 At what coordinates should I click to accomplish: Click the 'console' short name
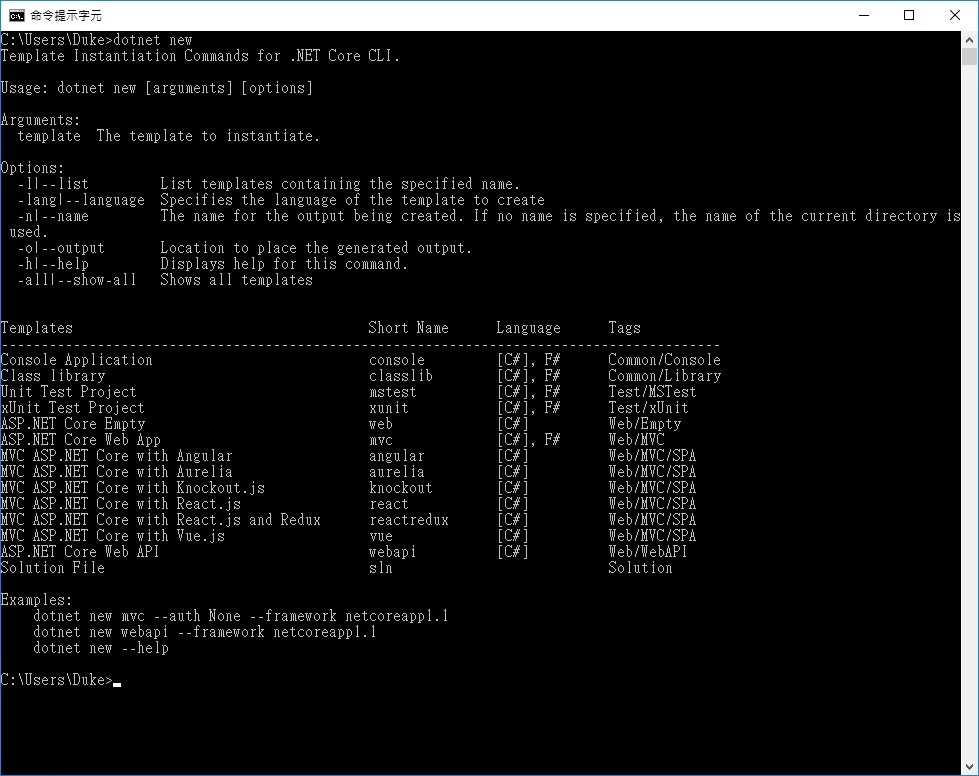[396, 360]
